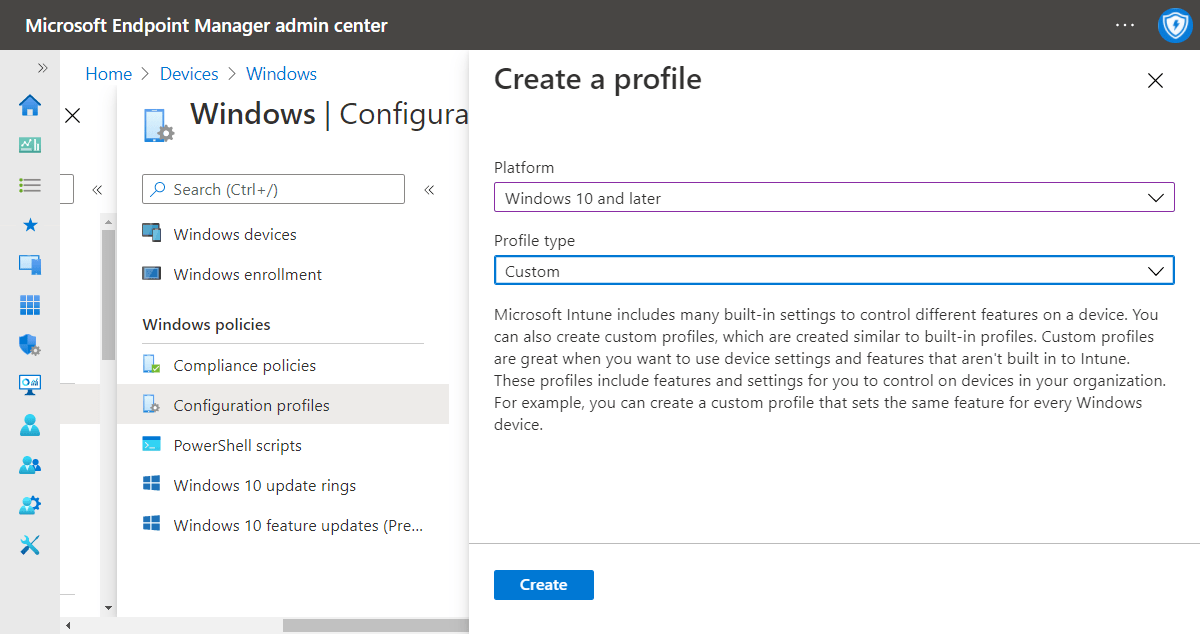Open the Apps grid icon
This screenshot has height=634, width=1200.
(30, 305)
